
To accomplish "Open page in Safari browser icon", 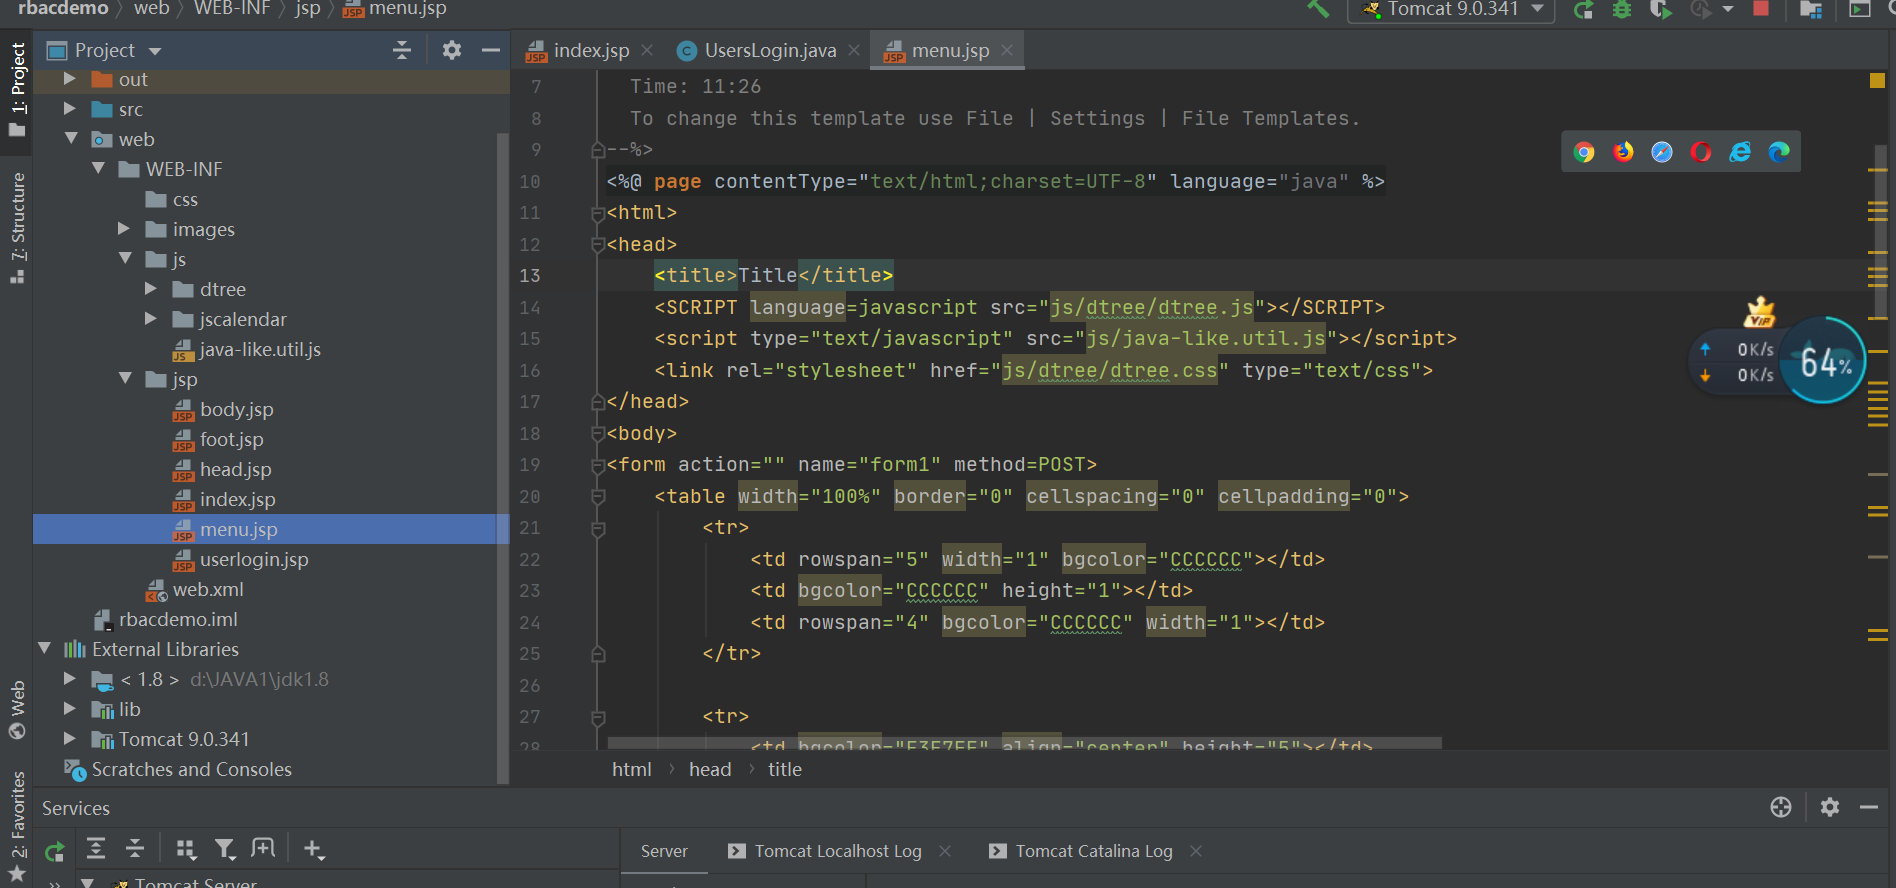I will 1662,152.
